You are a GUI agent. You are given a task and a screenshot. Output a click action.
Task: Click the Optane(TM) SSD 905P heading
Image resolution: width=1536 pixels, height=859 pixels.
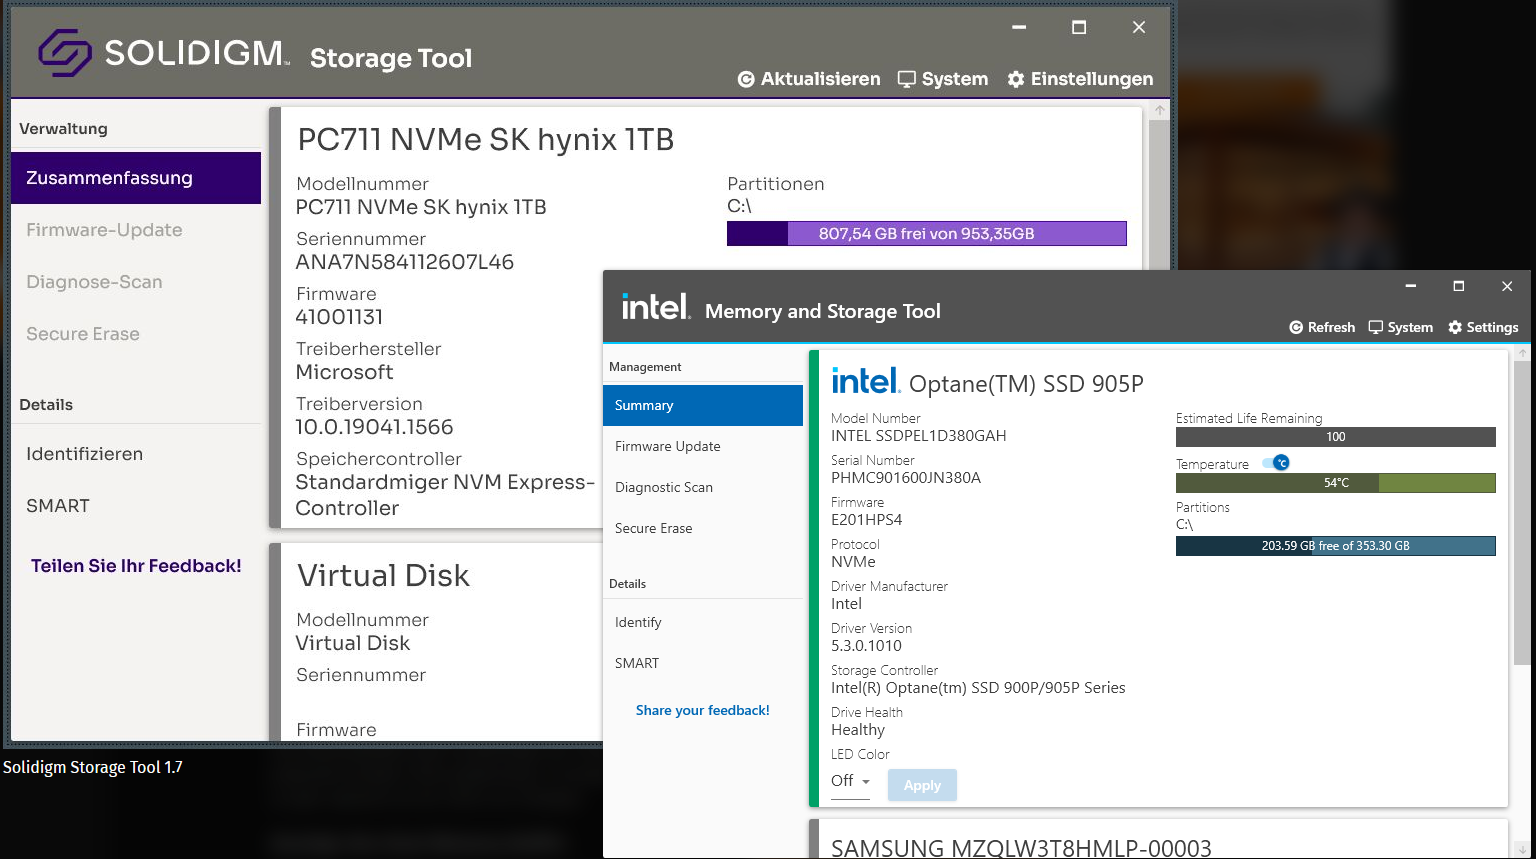(x=1026, y=384)
